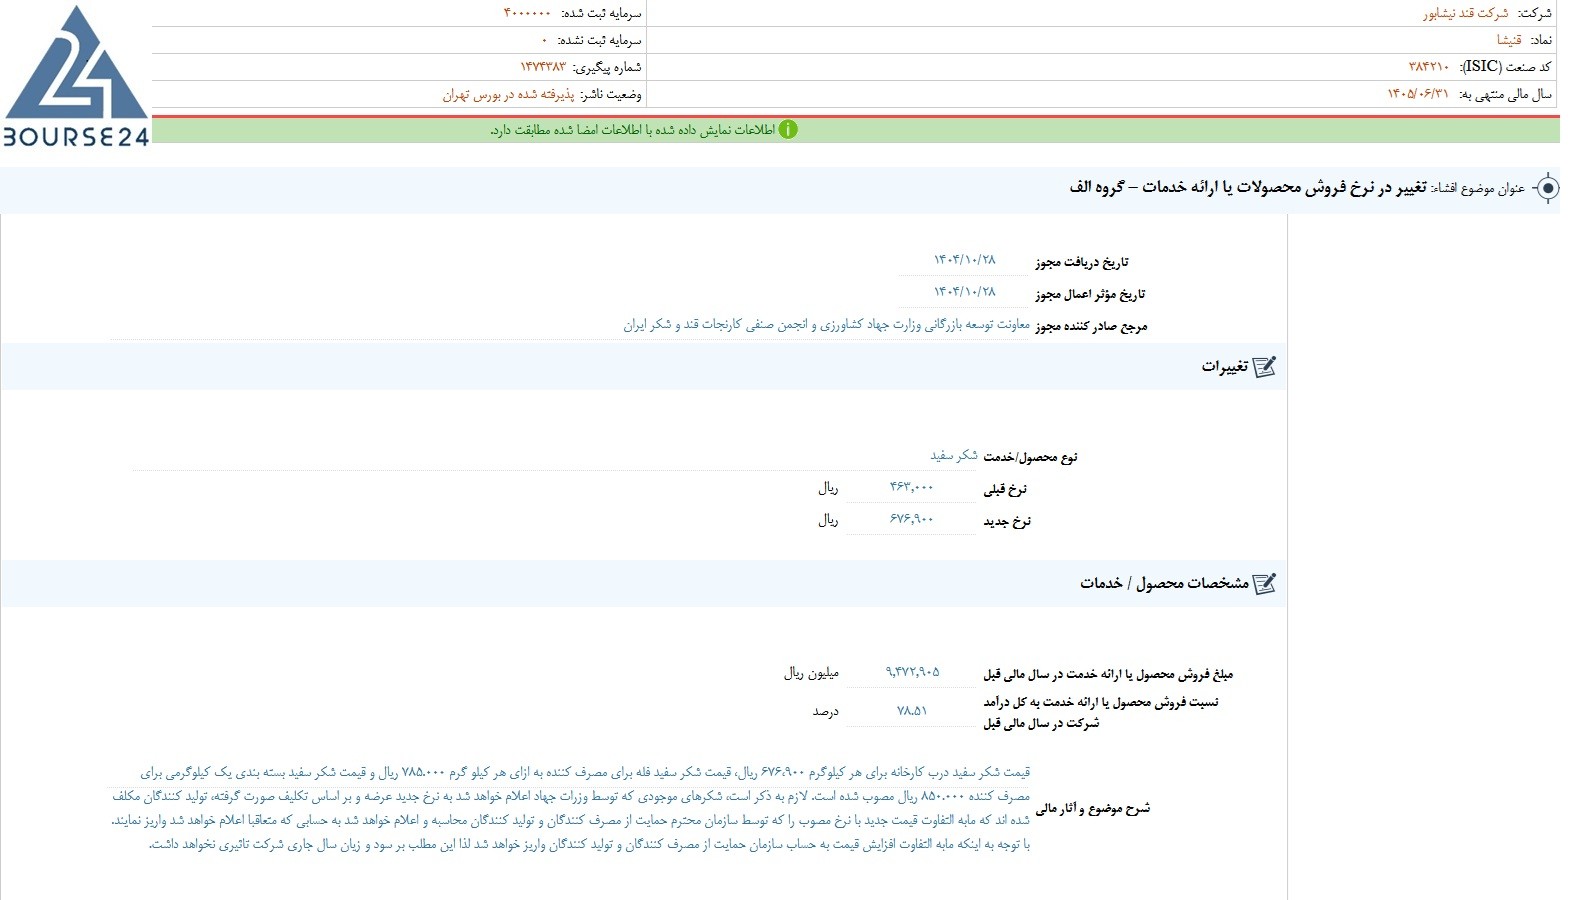Click the label نرخ جدید

[x=1006, y=521]
